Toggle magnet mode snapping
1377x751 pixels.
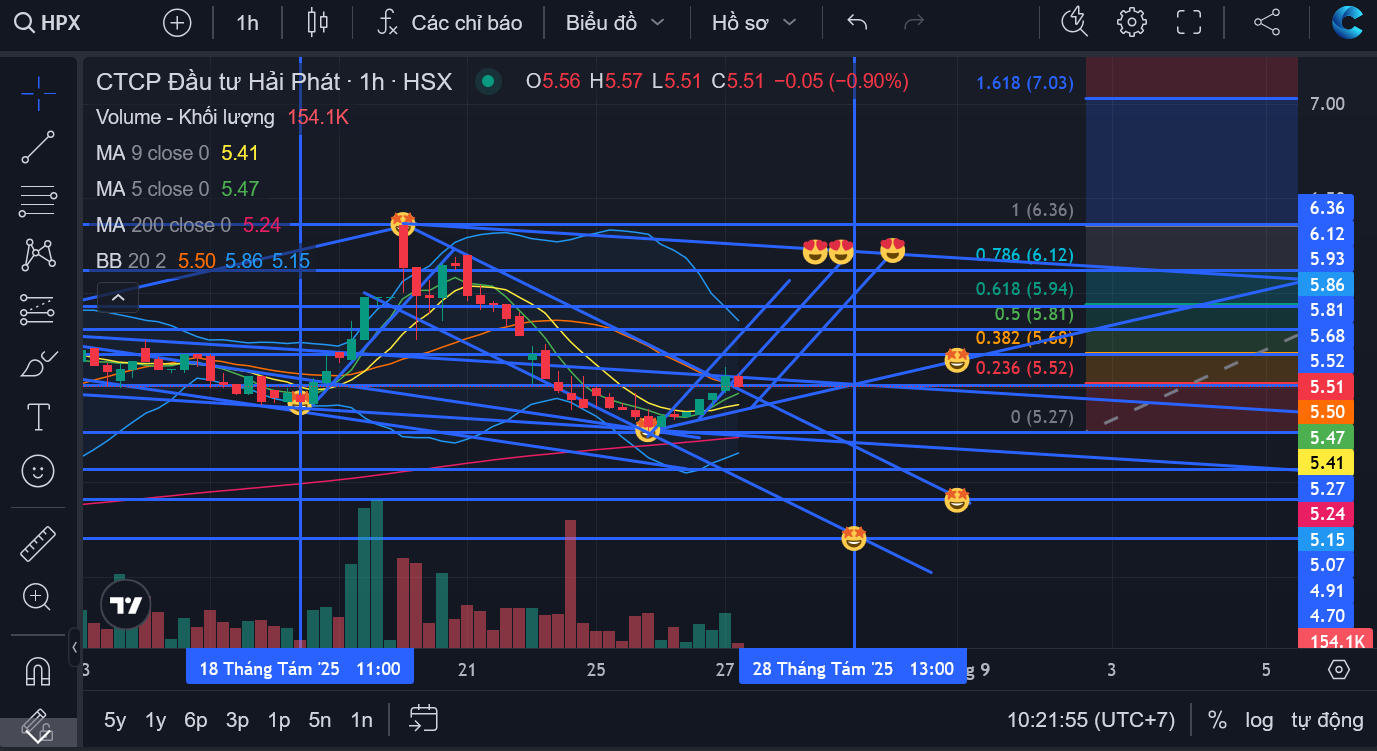[38, 671]
